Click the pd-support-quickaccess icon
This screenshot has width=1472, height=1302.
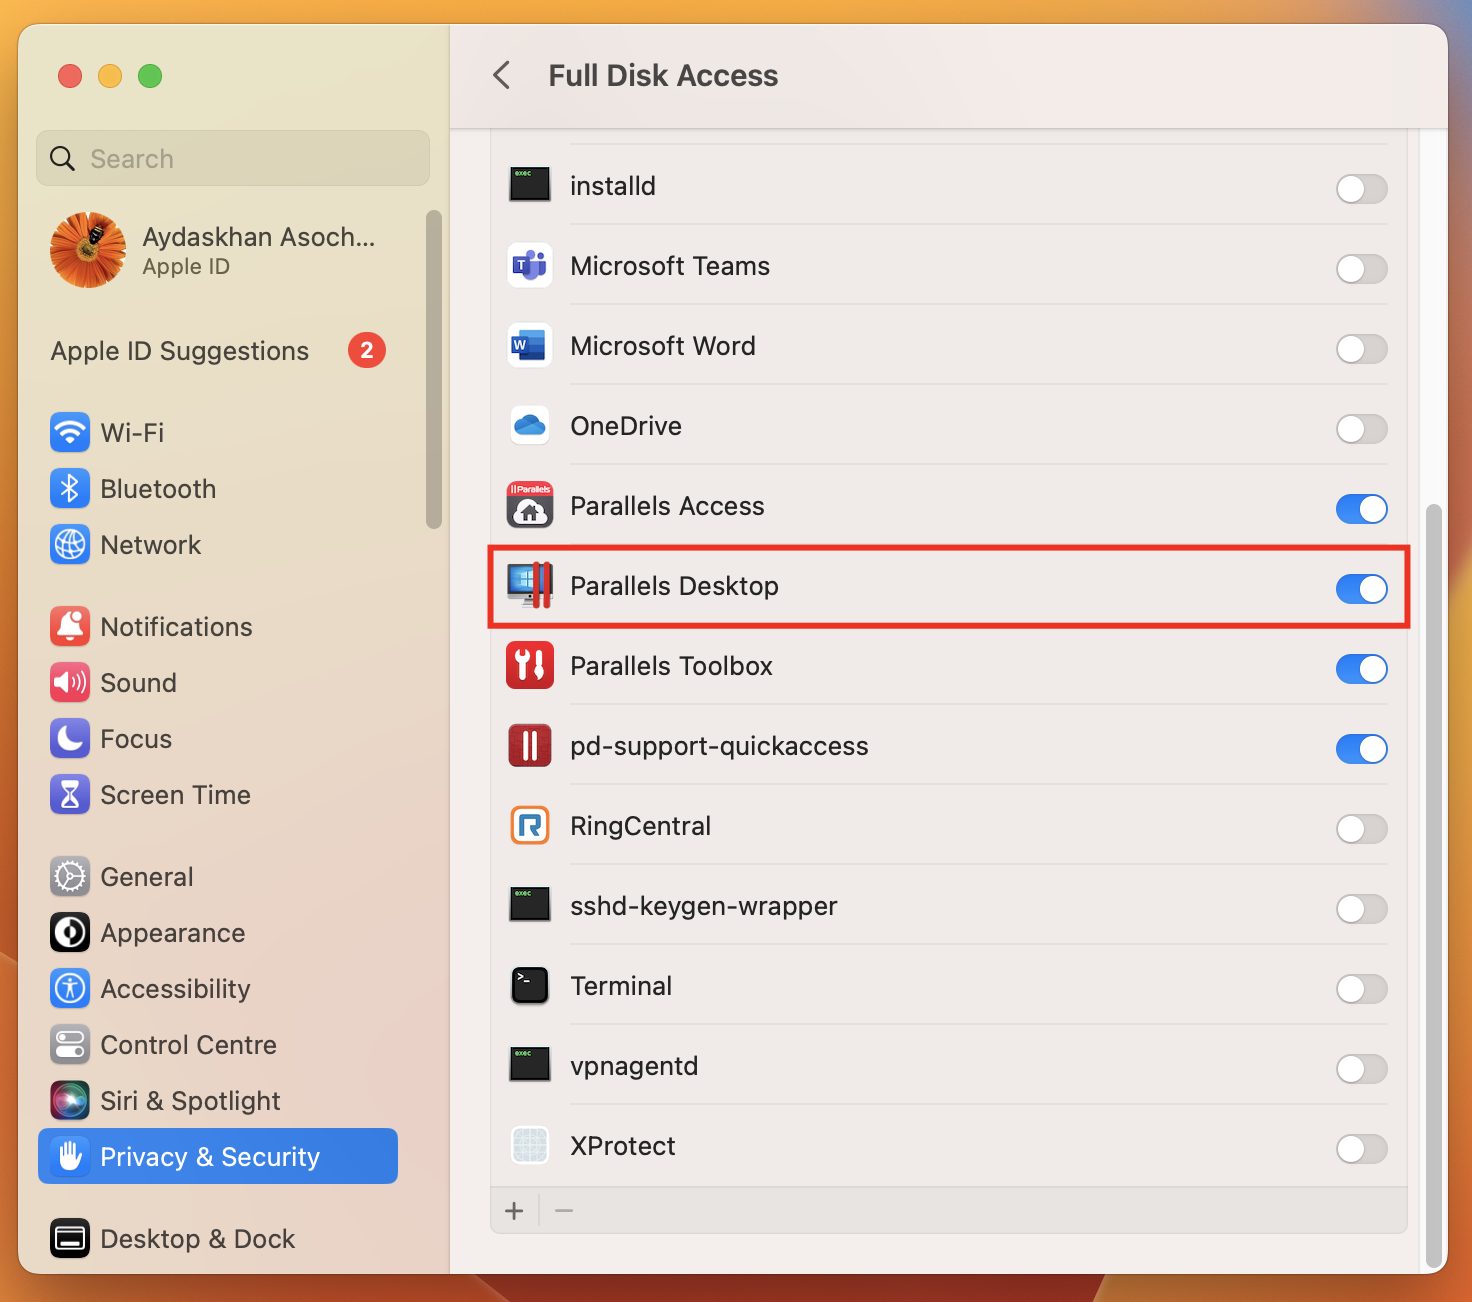coord(530,746)
